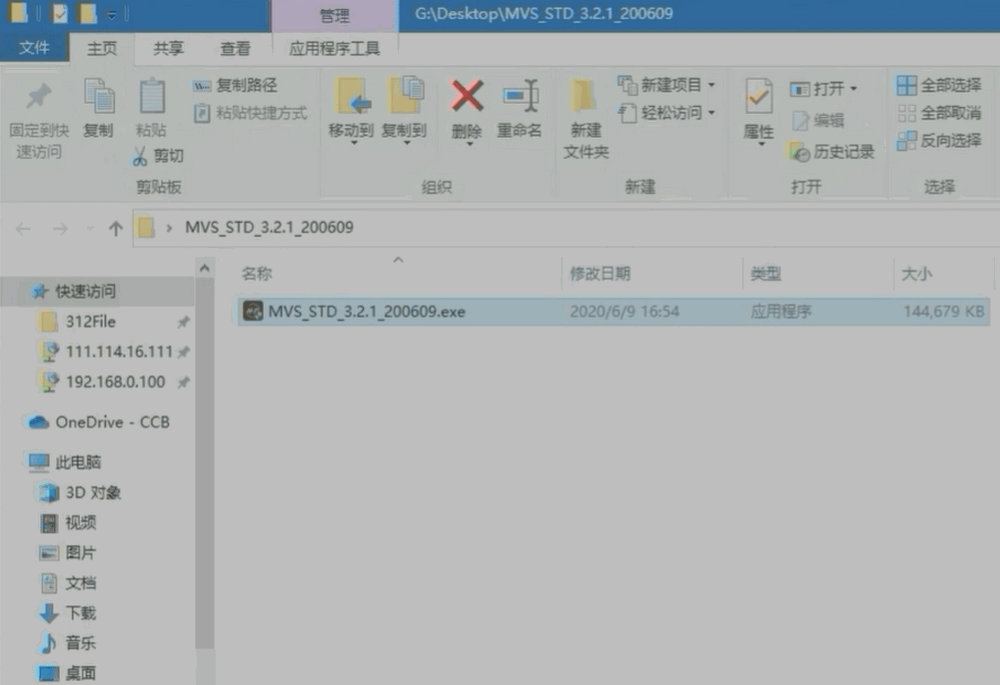The image size is (1000, 685).
Task: Click the Copy Path button
Action: tap(236, 86)
